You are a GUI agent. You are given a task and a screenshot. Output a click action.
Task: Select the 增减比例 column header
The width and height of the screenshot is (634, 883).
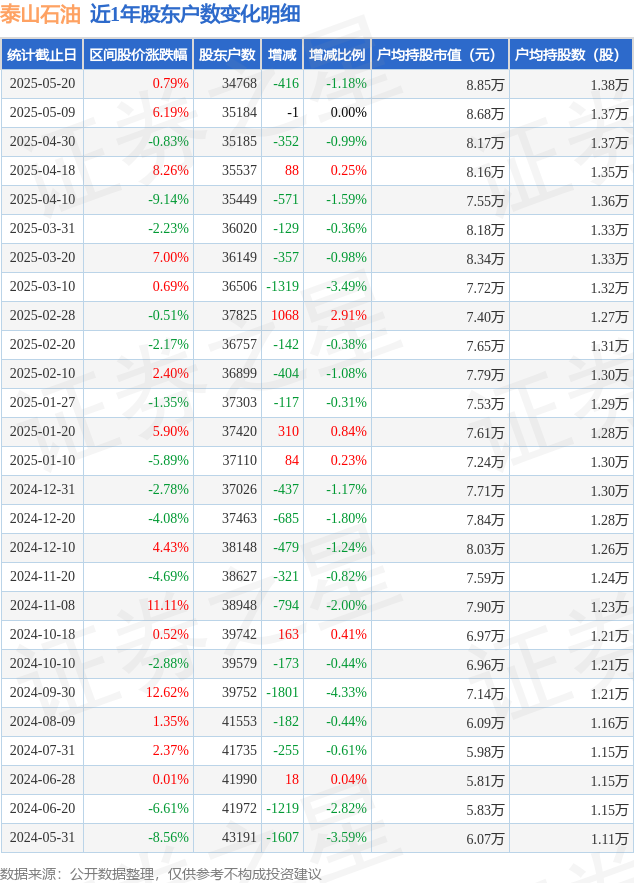coord(337,55)
